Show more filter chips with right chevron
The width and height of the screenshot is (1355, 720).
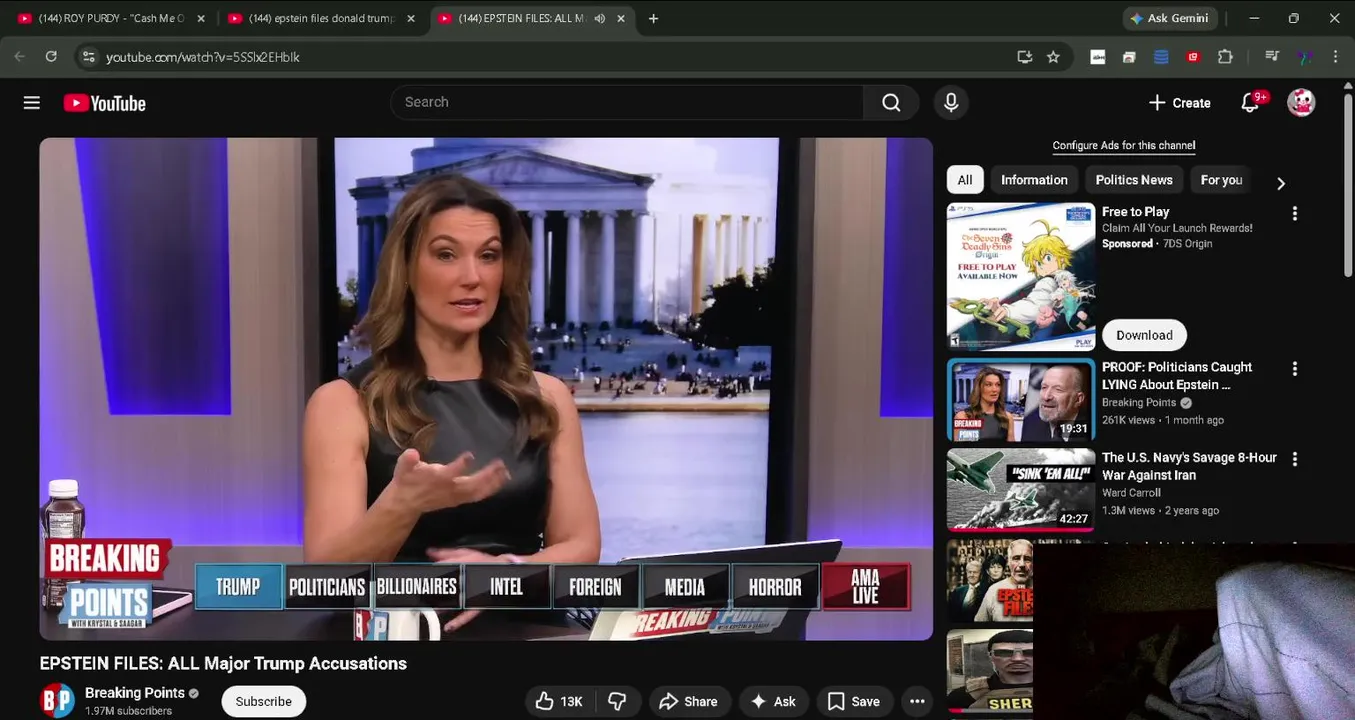pyautogui.click(x=1280, y=183)
